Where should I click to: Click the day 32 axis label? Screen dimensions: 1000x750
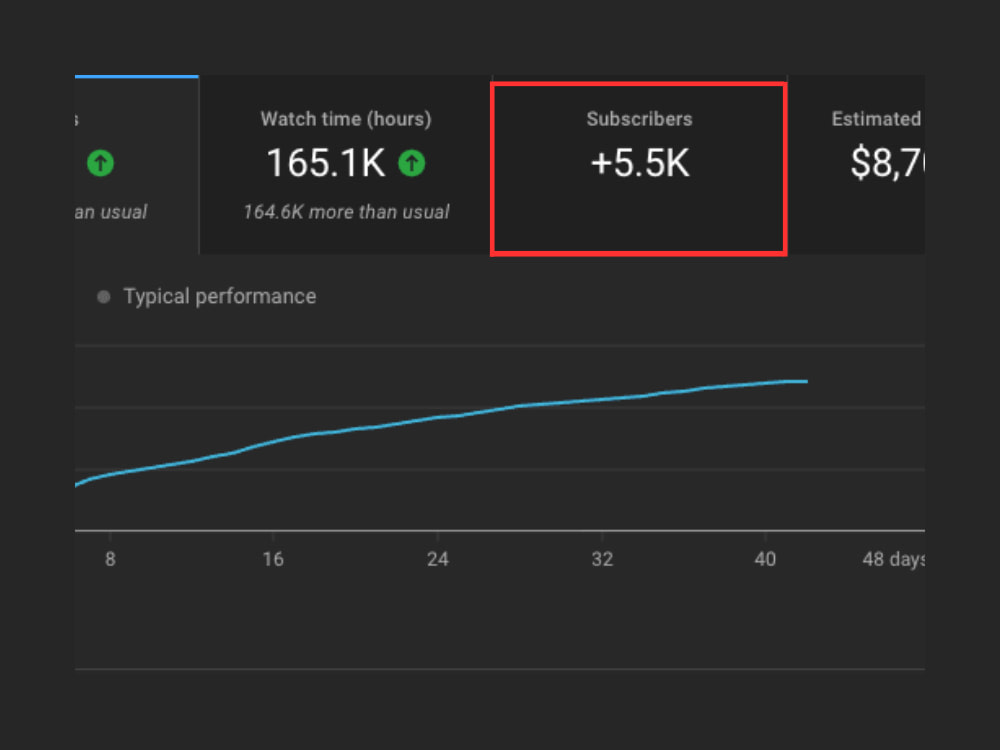[x=602, y=559]
